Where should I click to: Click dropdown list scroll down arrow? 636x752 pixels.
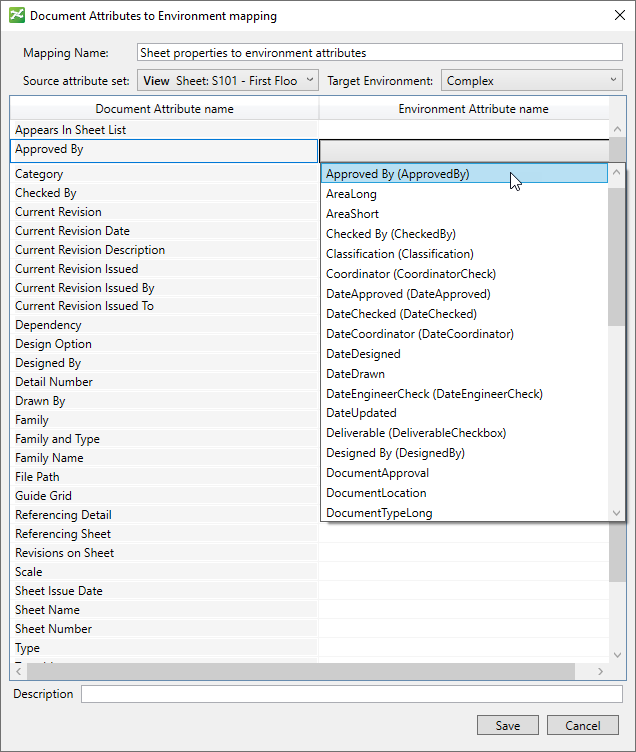coord(616,513)
